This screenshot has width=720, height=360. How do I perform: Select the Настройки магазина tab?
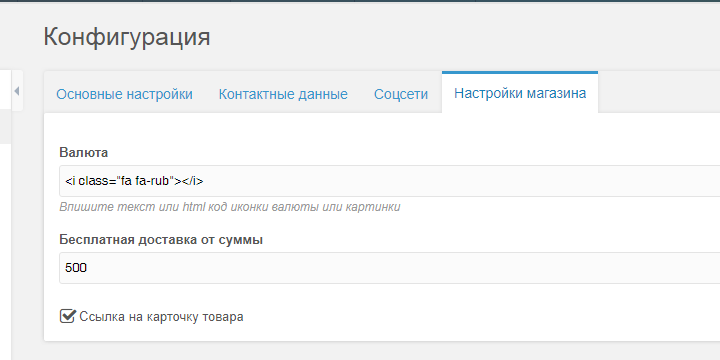coord(520,93)
